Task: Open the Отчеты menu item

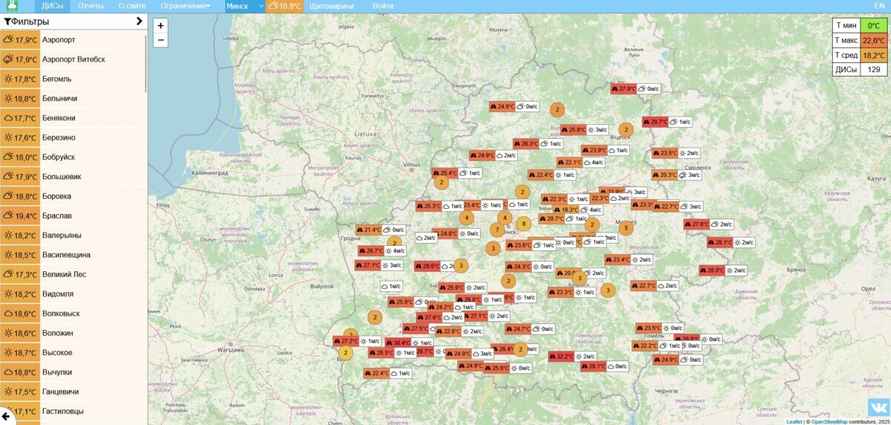Action: [91, 6]
